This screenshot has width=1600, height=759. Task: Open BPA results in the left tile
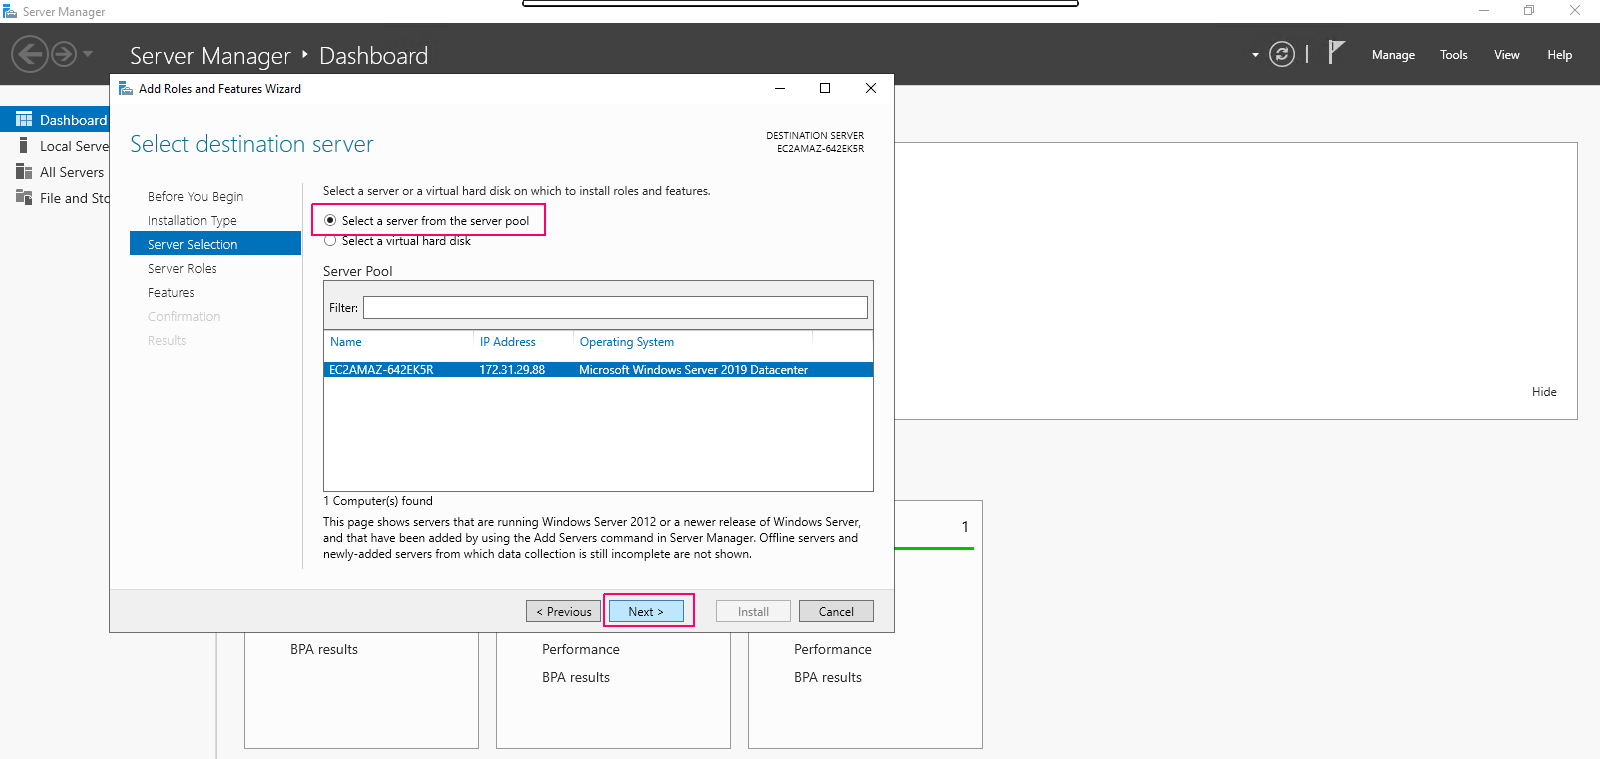(324, 650)
